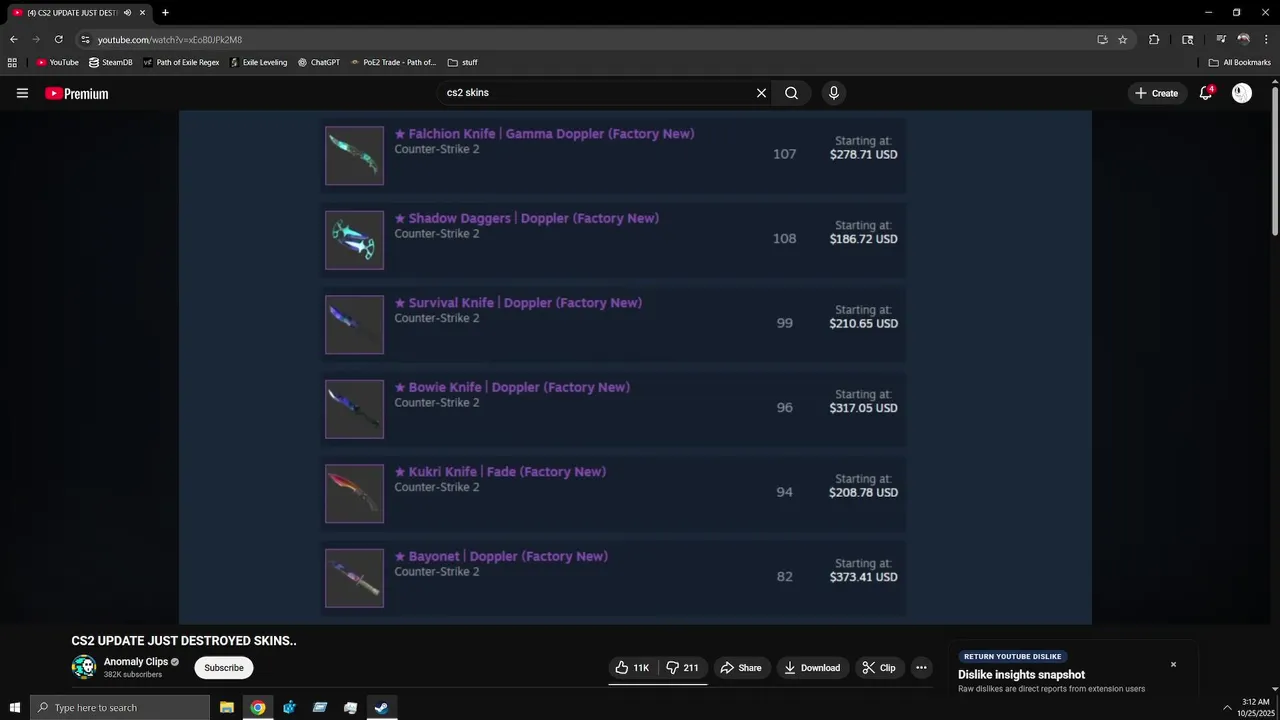Mute the tab via the speaker icon
The height and width of the screenshot is (720, 1280).
pyautogui.click(x=127, y=13)
